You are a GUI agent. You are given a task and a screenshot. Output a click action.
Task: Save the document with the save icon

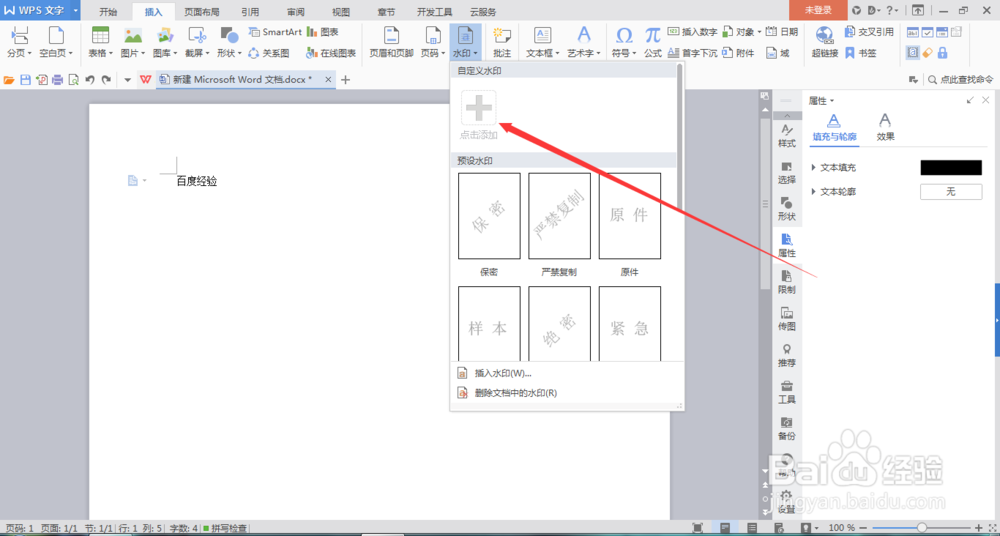(26, 80)
